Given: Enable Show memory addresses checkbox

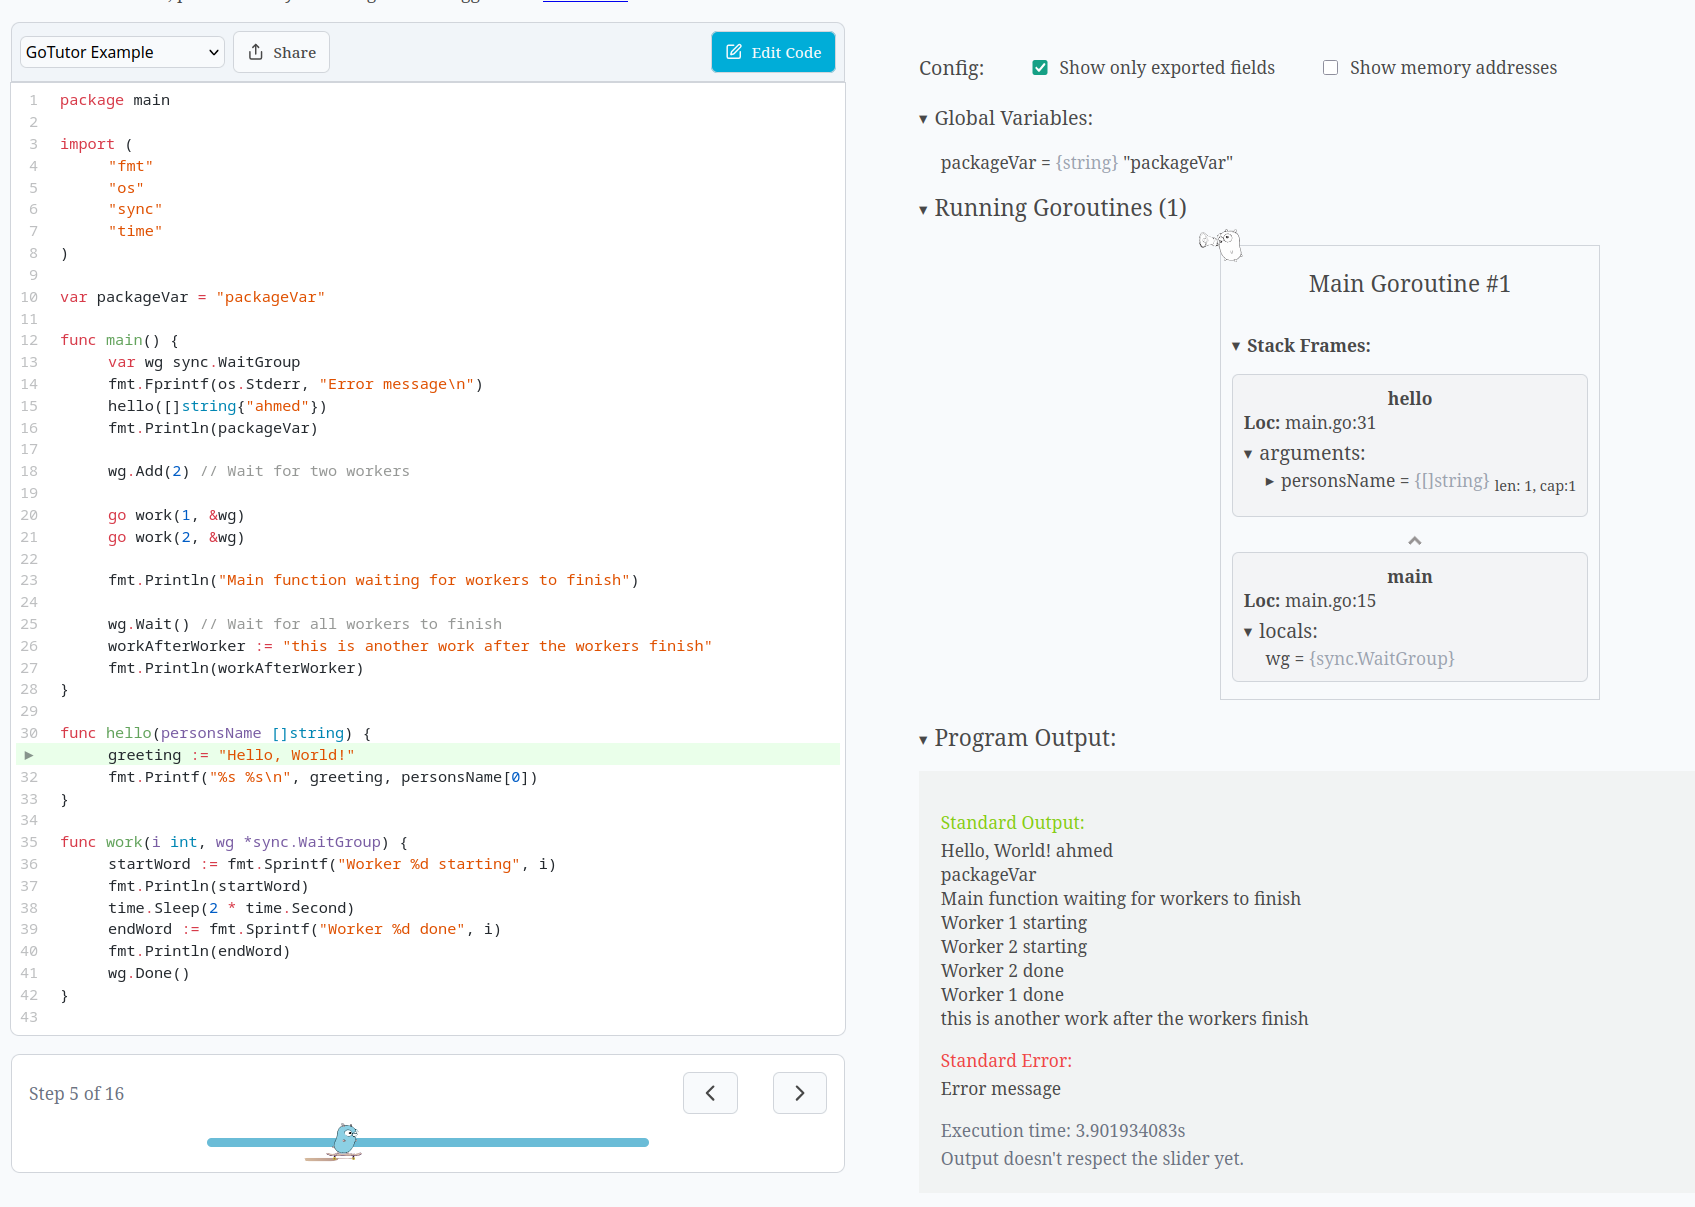Looking at the screenshot, I should 1330,68.
